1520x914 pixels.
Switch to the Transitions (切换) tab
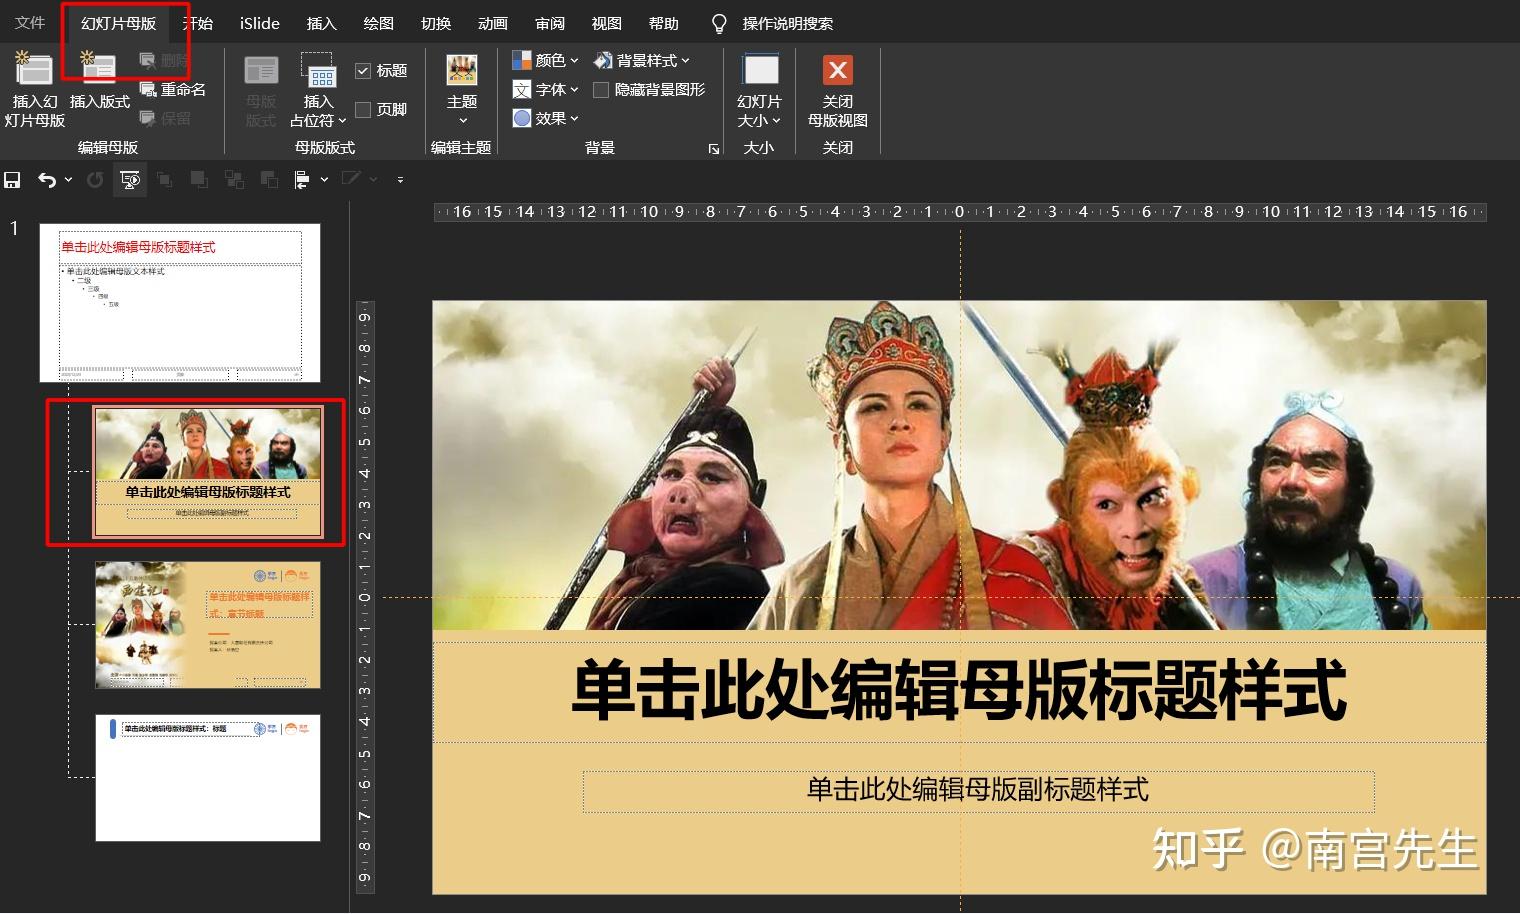[436, 23]
